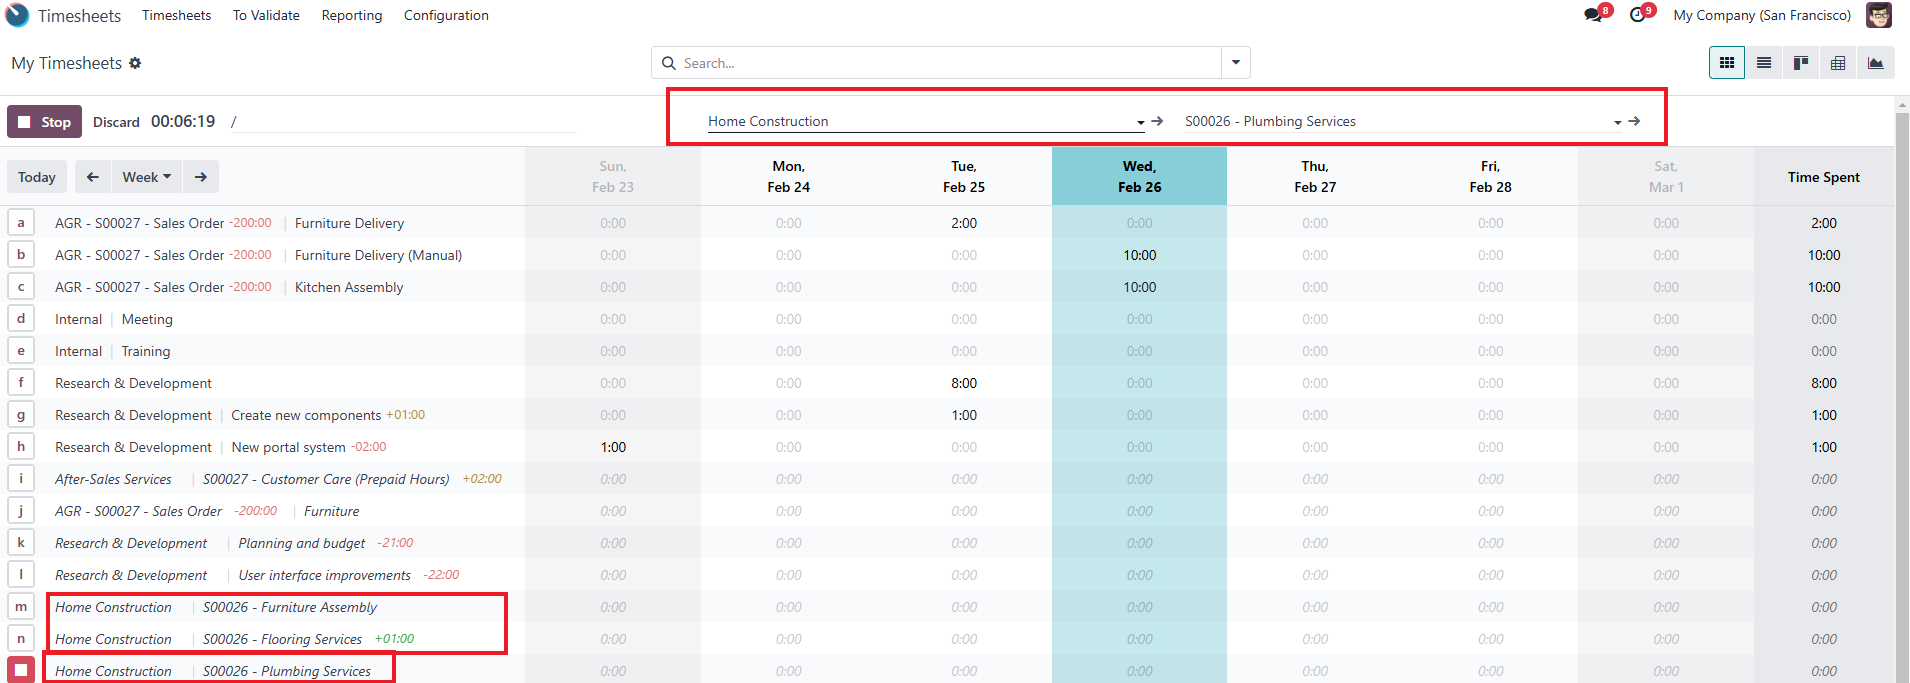Viewport: 1910px width, 683px height.
Task: Go to previous week arrow
Action: [x=93, y=177]
